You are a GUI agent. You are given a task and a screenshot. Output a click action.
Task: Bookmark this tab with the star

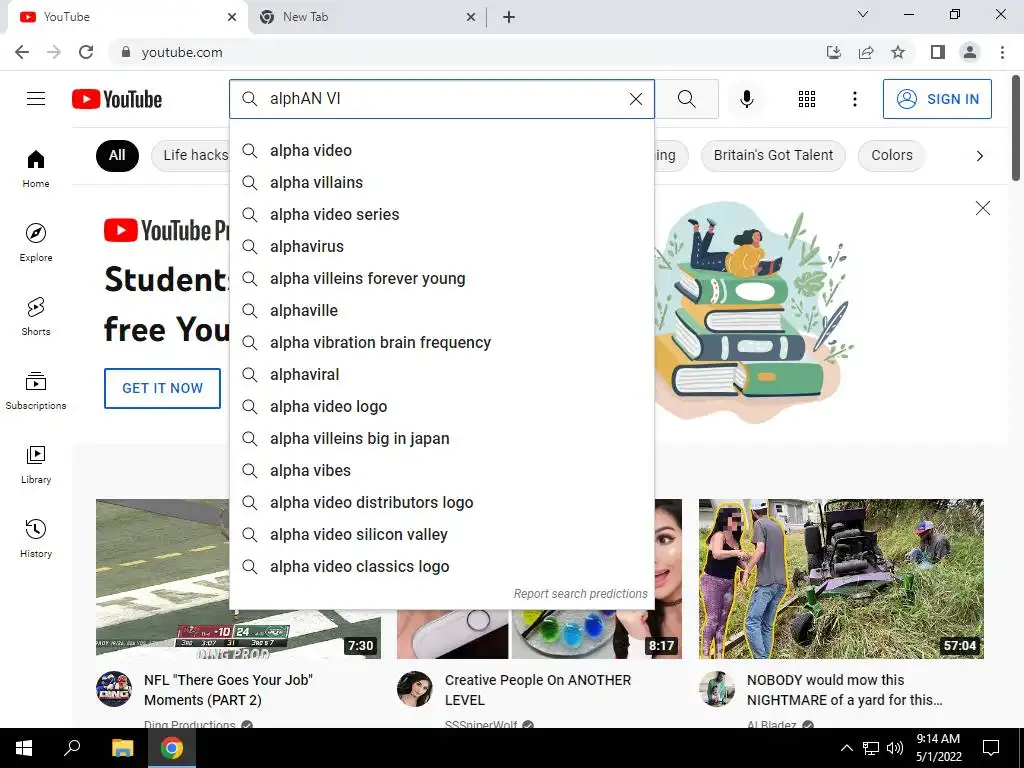(898, 52)
